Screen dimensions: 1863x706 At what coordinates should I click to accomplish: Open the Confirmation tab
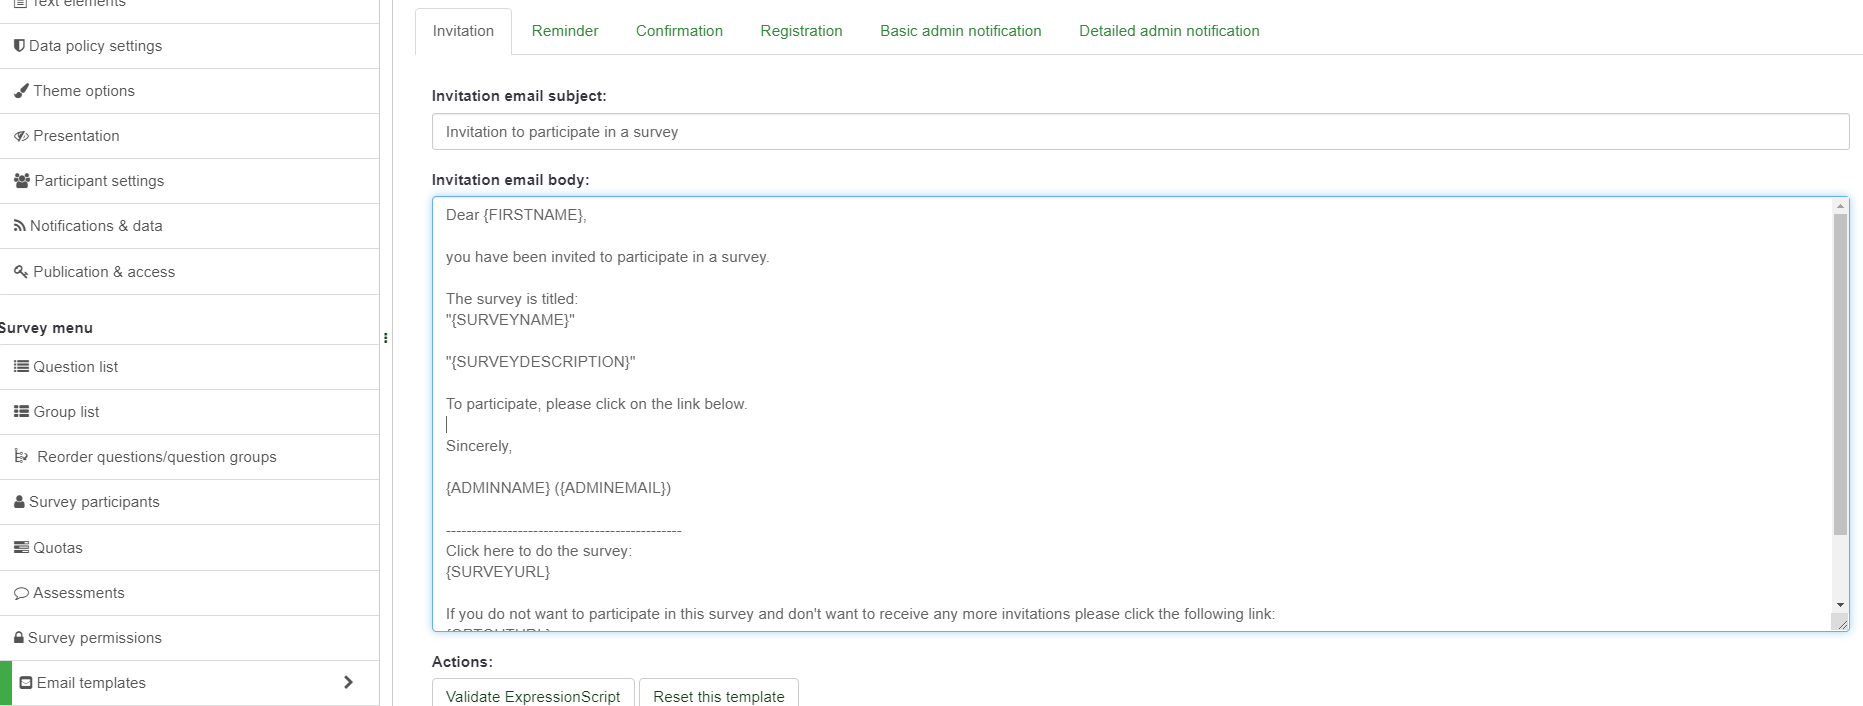(679, 31)
